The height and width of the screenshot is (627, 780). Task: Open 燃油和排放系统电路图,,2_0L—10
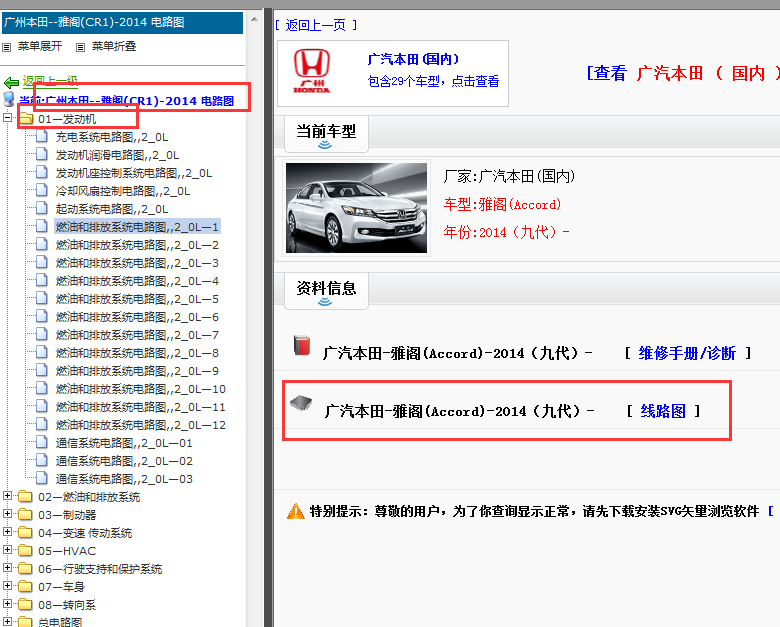tap(140, 389)
